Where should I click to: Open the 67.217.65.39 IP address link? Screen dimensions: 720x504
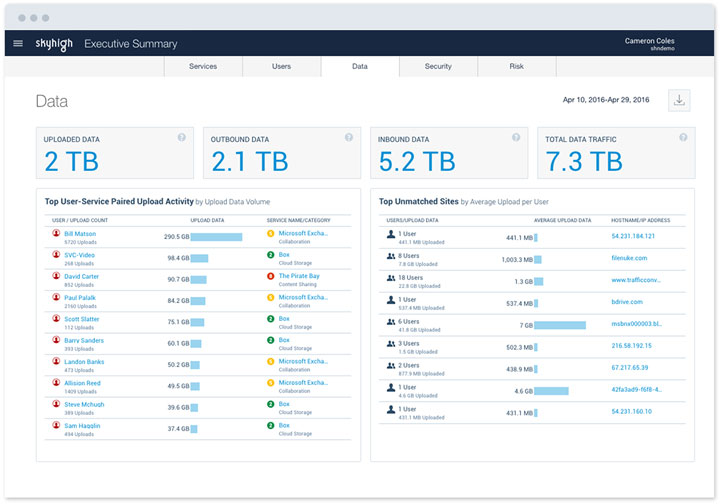click(630, 368)
